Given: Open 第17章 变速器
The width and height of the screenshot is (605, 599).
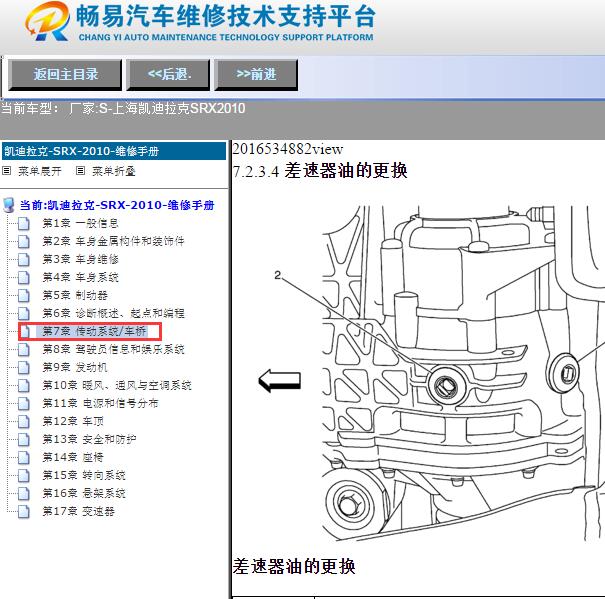Looking at the screenshot, I should 78,511.
